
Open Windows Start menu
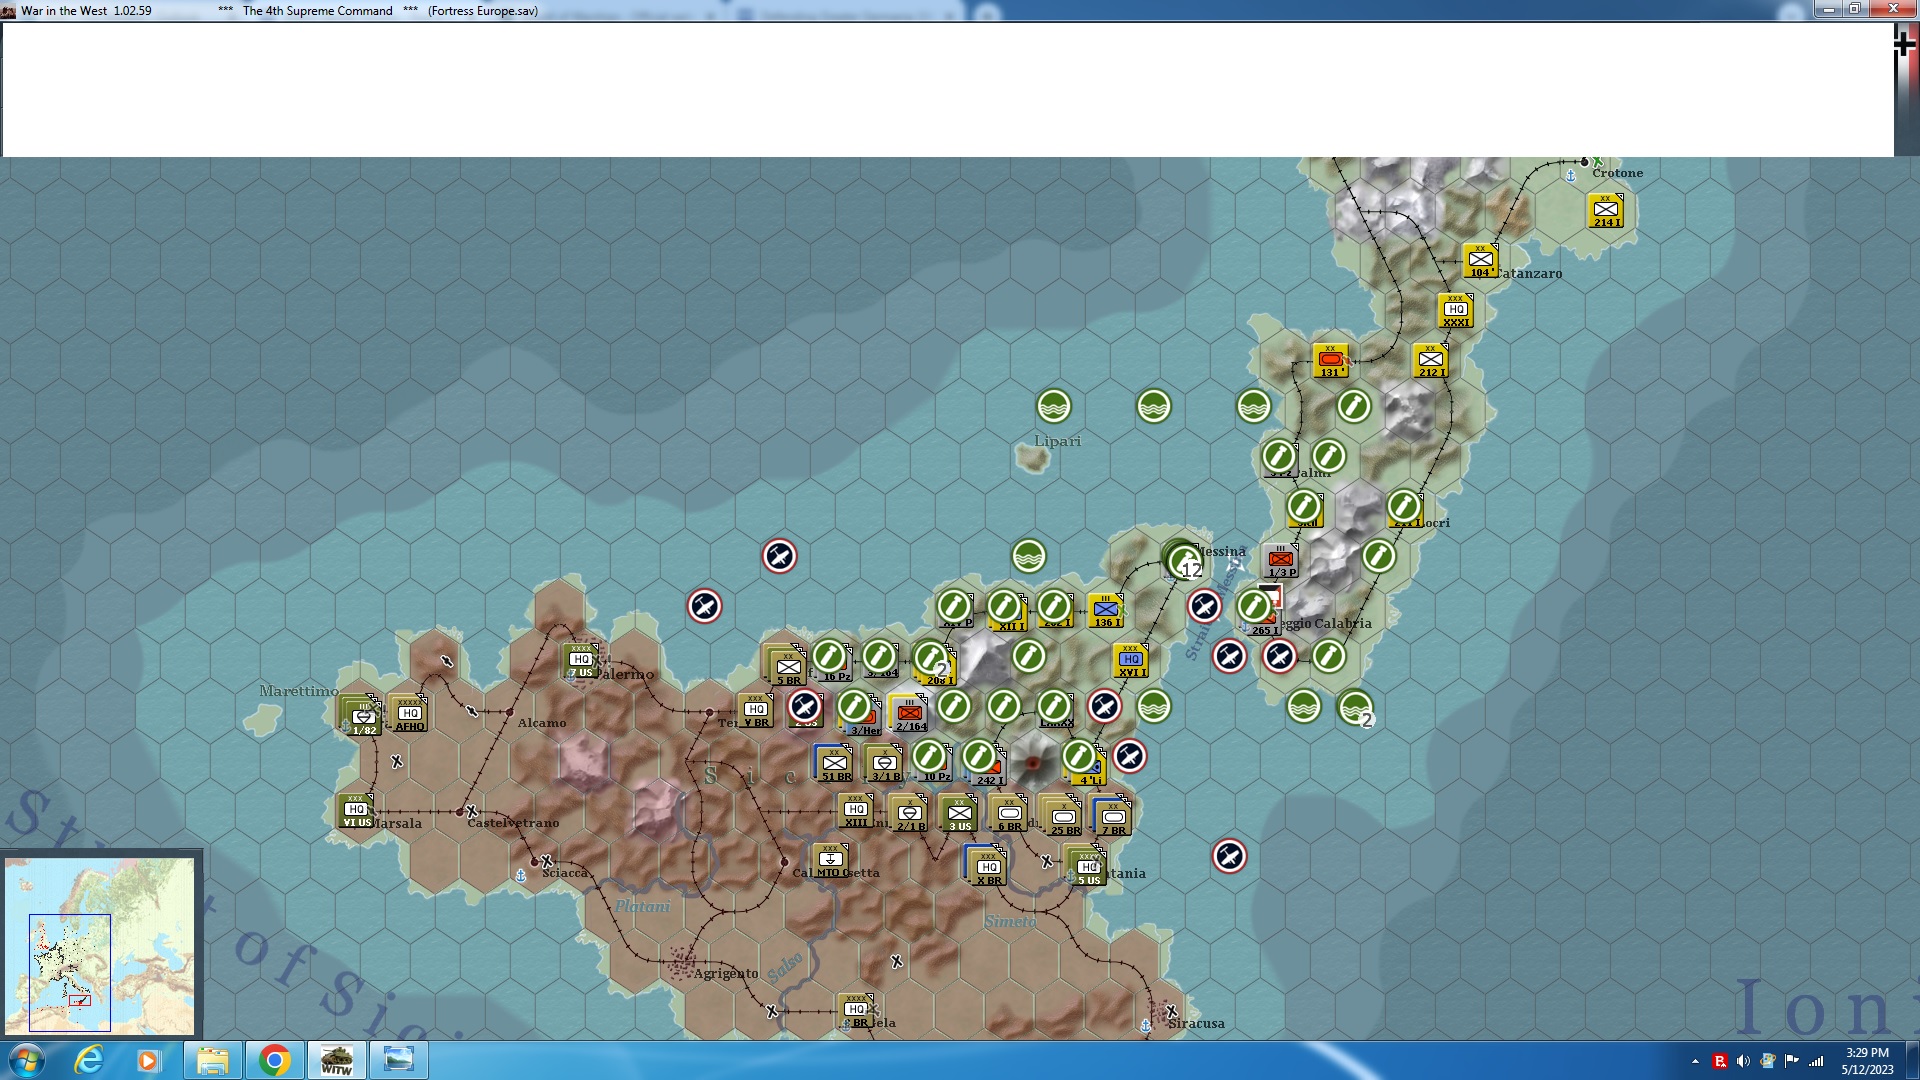coord(27,1060)
